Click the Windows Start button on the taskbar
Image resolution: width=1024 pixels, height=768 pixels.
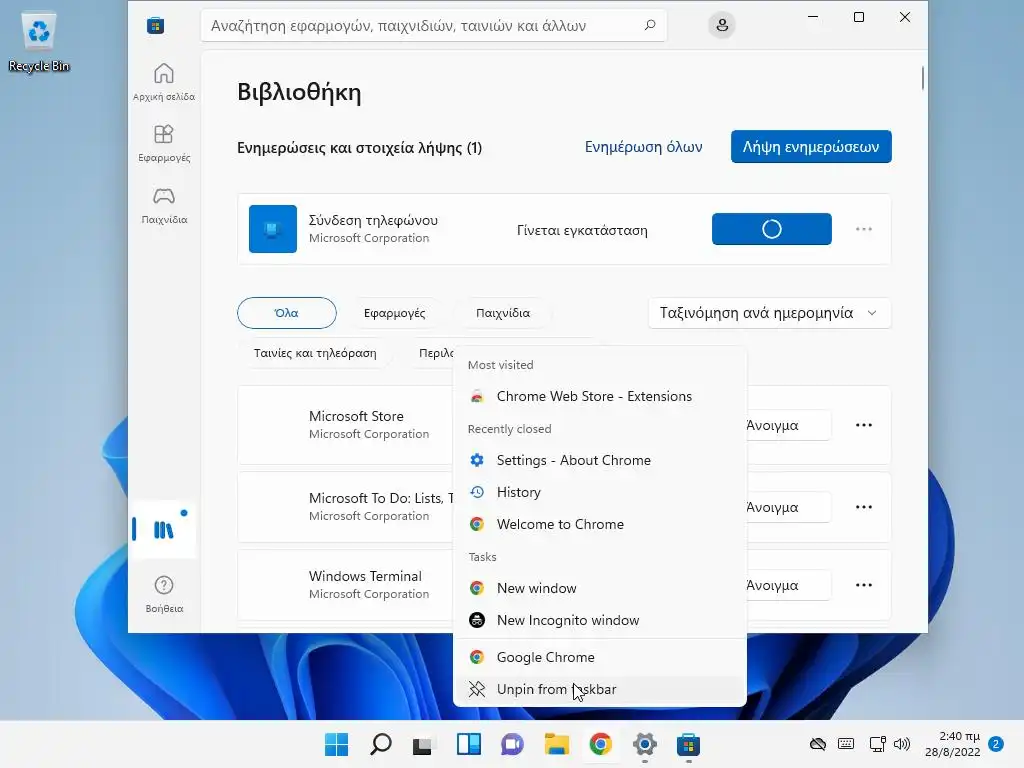point(337,744)
